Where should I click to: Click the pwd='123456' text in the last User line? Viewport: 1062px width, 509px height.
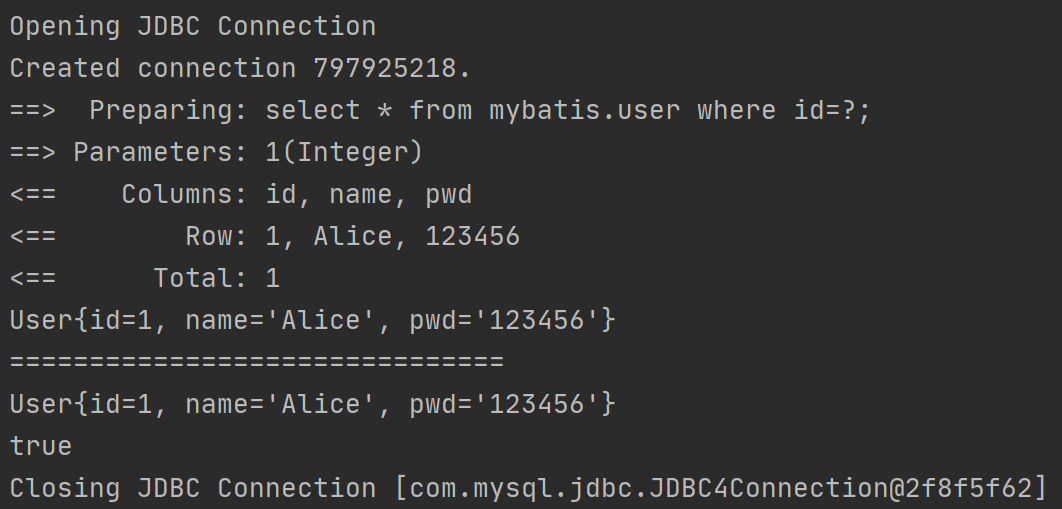(513, 404)
